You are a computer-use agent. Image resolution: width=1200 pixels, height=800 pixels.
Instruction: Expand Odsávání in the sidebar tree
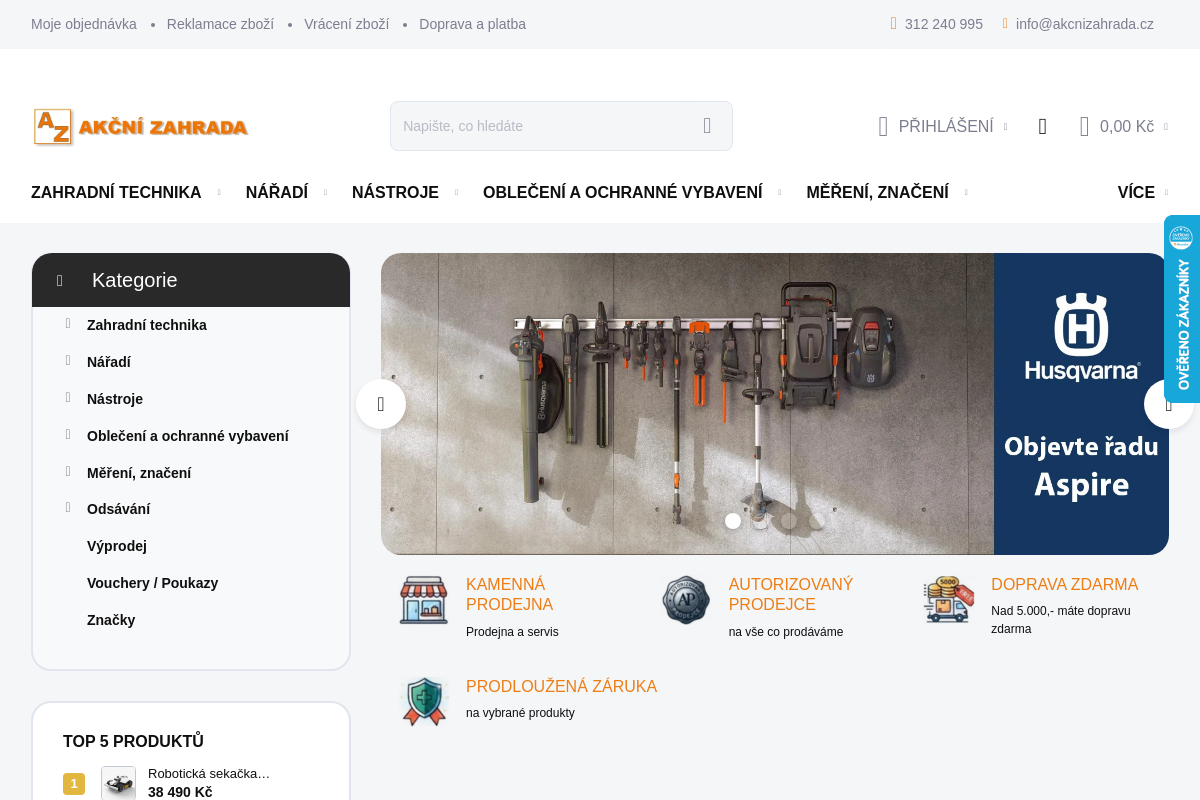(68, 507)
